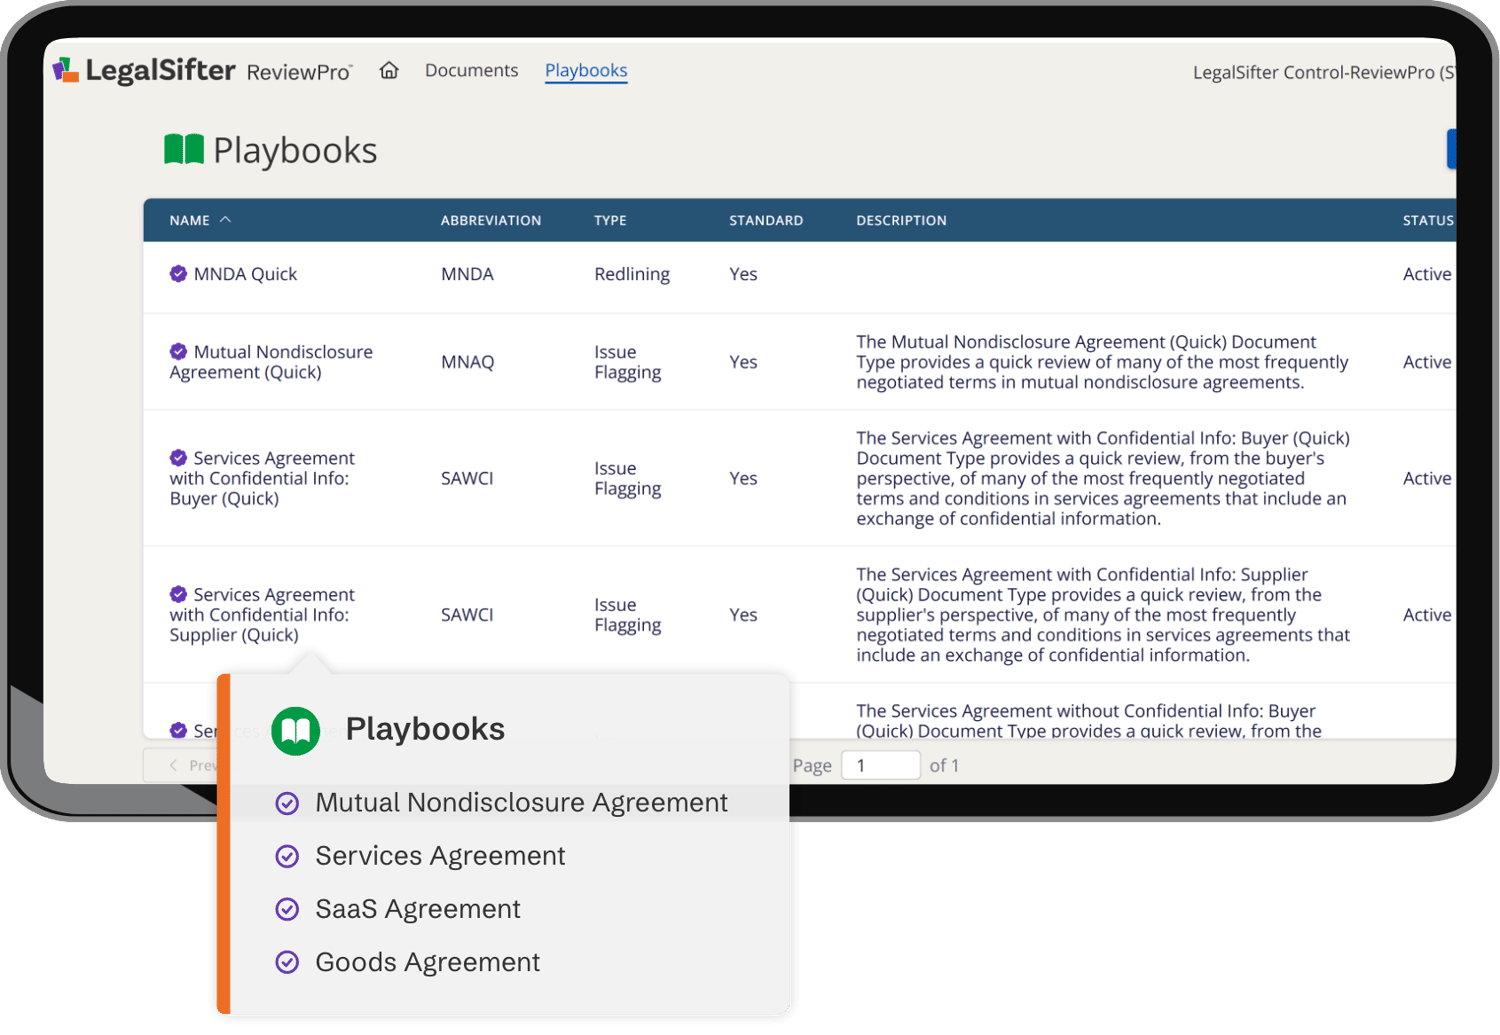The image size is (1500, 1035).
Task: Click the LegalSifter logo icon
Action: [66, 70]
